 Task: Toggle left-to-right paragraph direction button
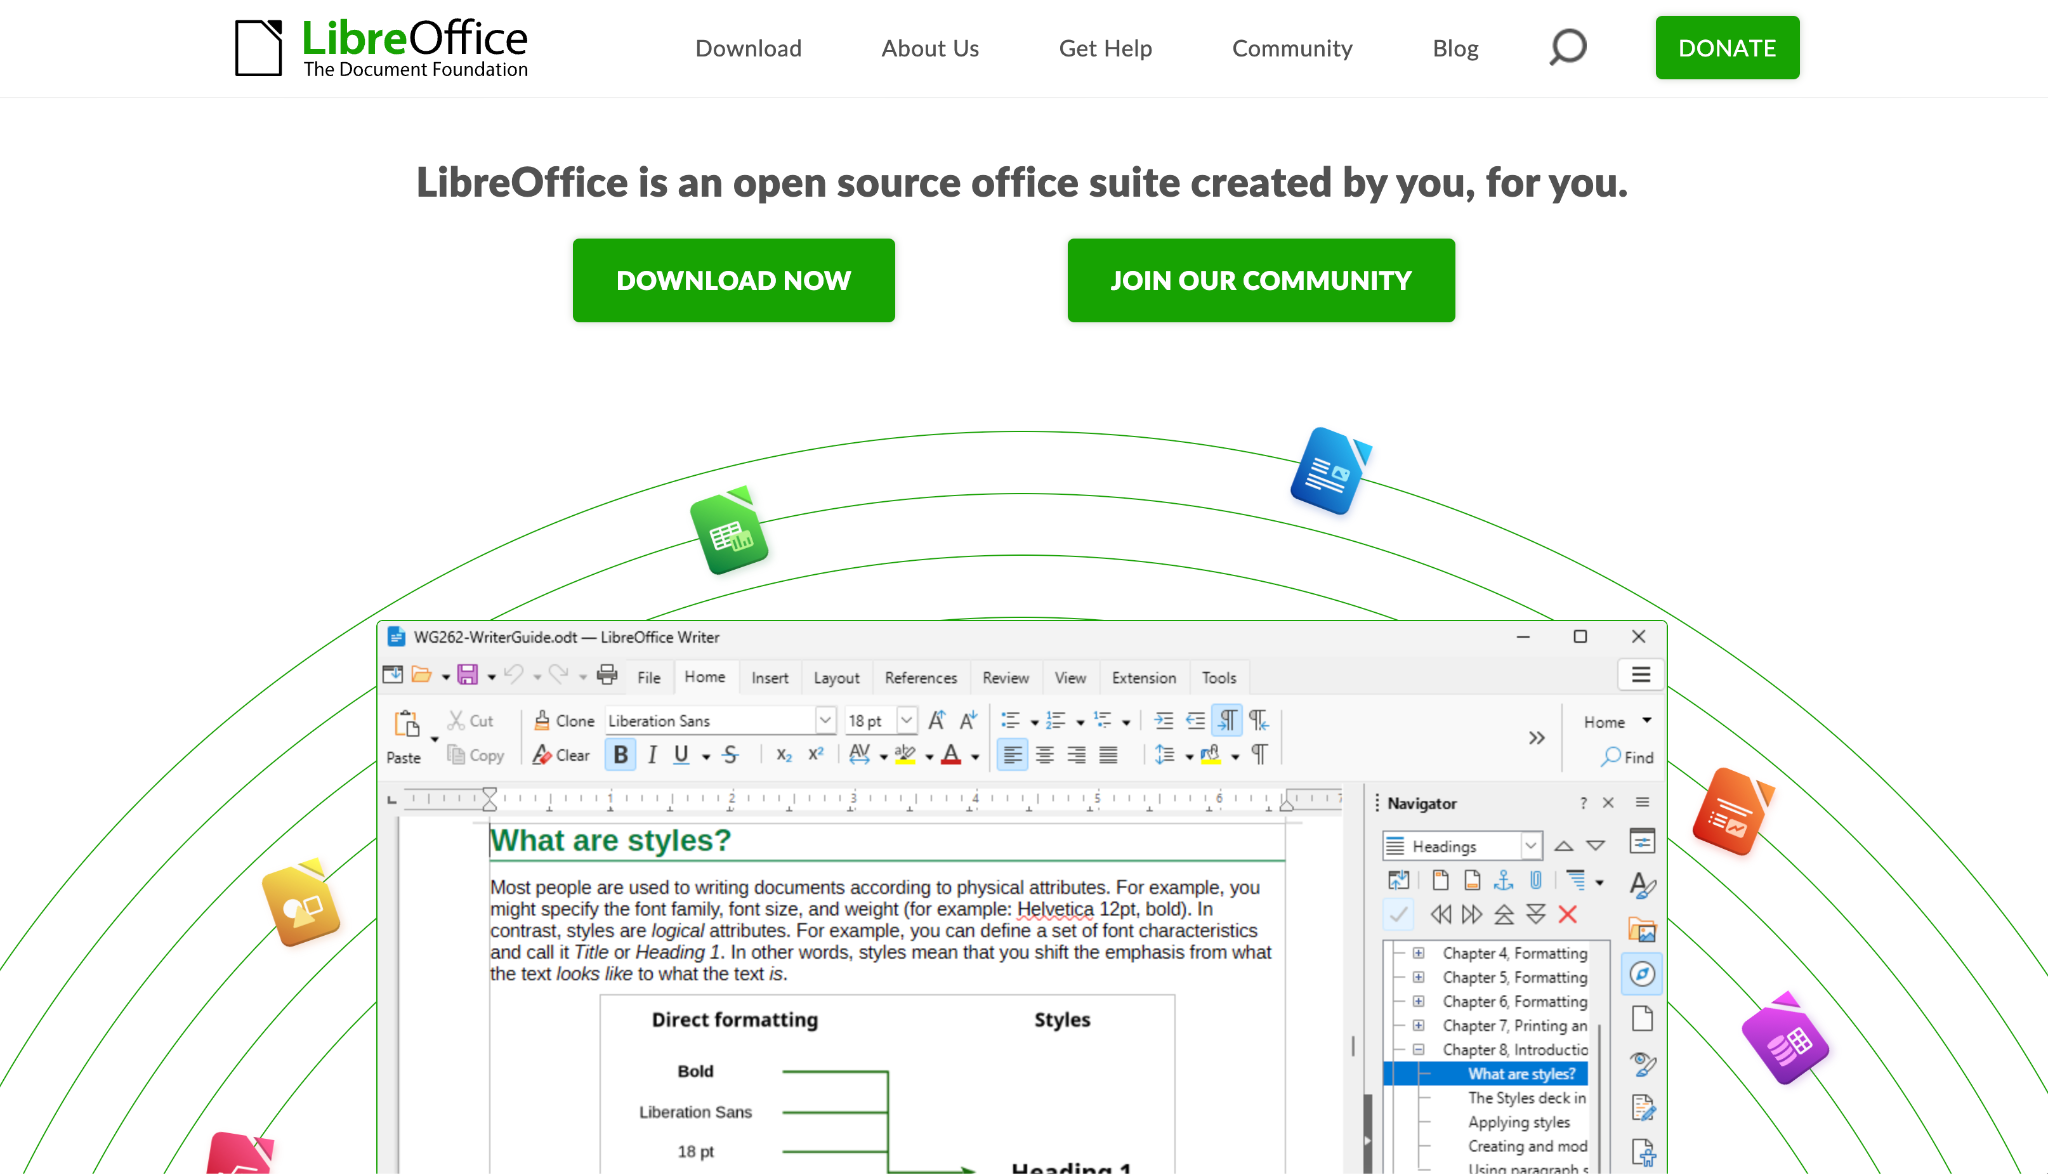tap(1227, 720)
